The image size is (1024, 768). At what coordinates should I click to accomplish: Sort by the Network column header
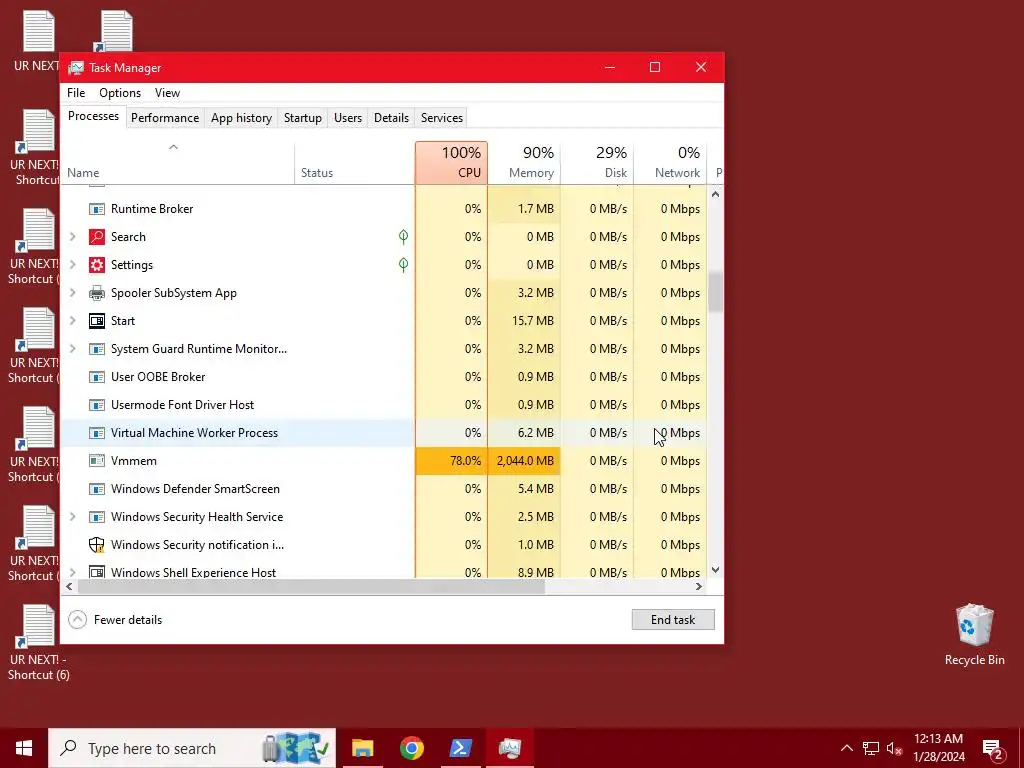coord(670,163)
